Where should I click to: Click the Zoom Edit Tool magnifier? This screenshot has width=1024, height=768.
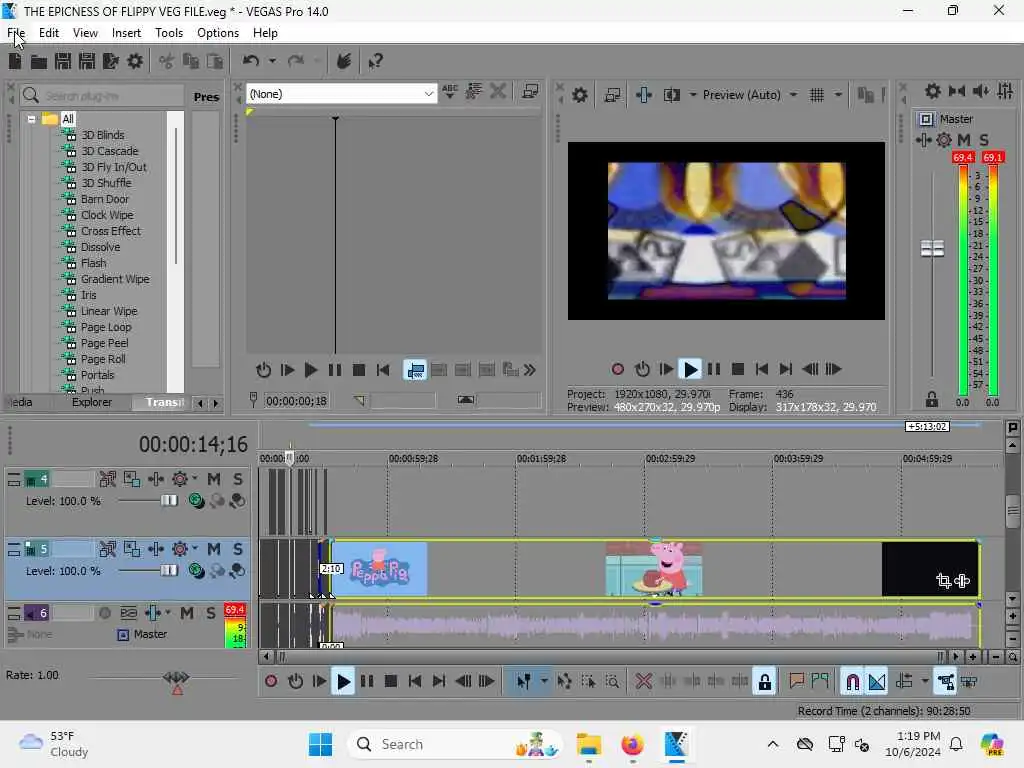point(612,682)
